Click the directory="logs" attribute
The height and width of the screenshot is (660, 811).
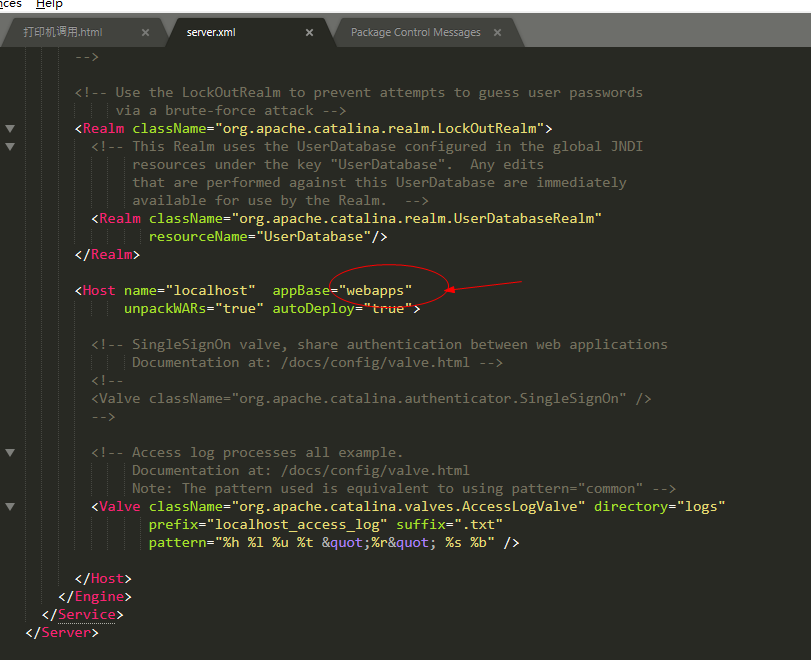pyautogui.click(x=659, y=506)
